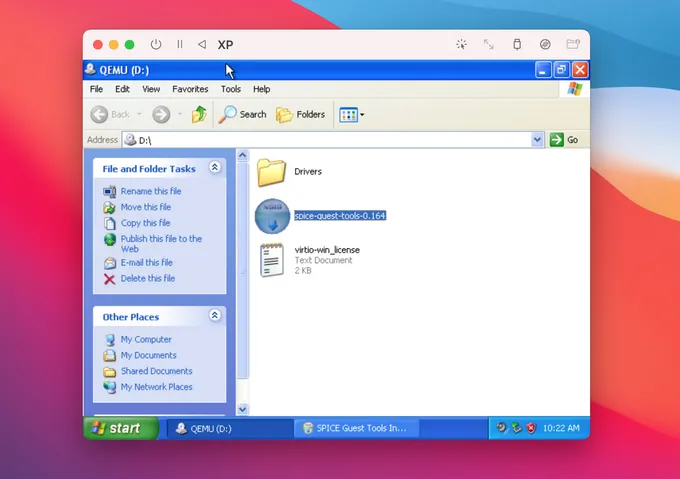The image size is (680, 479).
Task: Click the resize display arrows icon
Action: tap(489, 44)
